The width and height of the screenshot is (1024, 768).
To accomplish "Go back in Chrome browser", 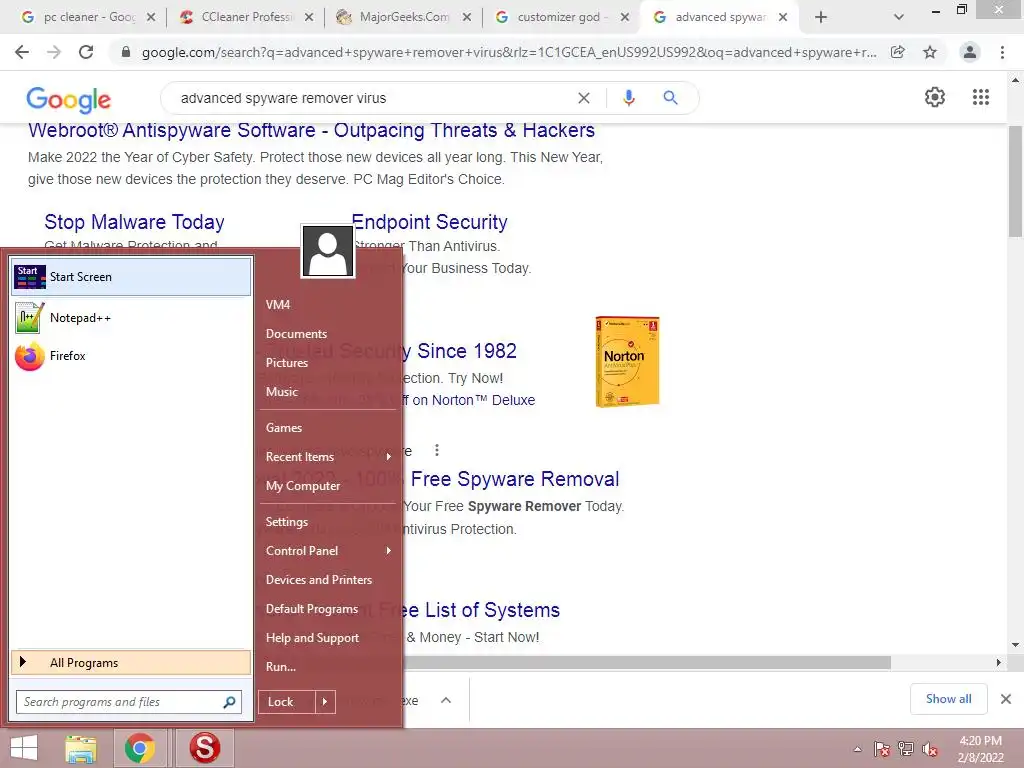I will pyautogui.click(x=22, y=52).
